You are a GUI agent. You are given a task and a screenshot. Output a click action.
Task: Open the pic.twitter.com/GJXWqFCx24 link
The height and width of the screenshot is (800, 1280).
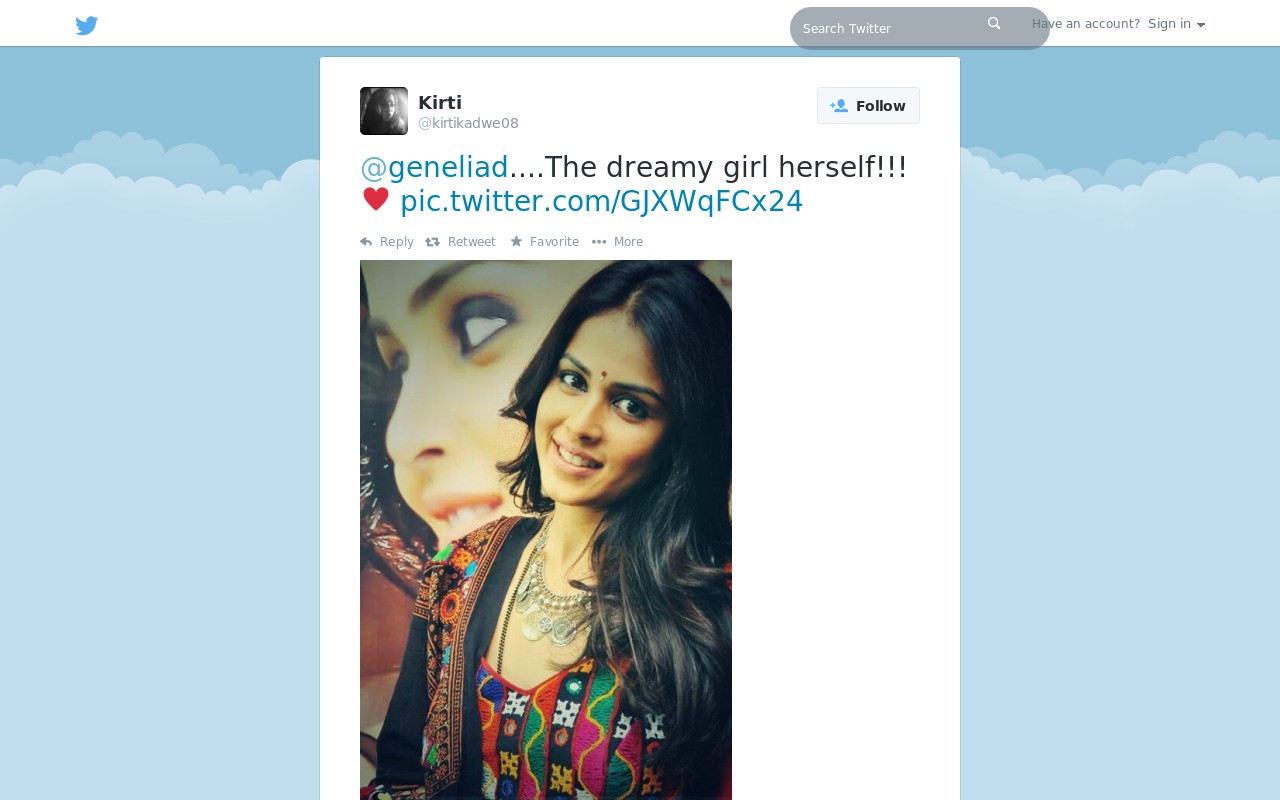(x=601, y=201)
